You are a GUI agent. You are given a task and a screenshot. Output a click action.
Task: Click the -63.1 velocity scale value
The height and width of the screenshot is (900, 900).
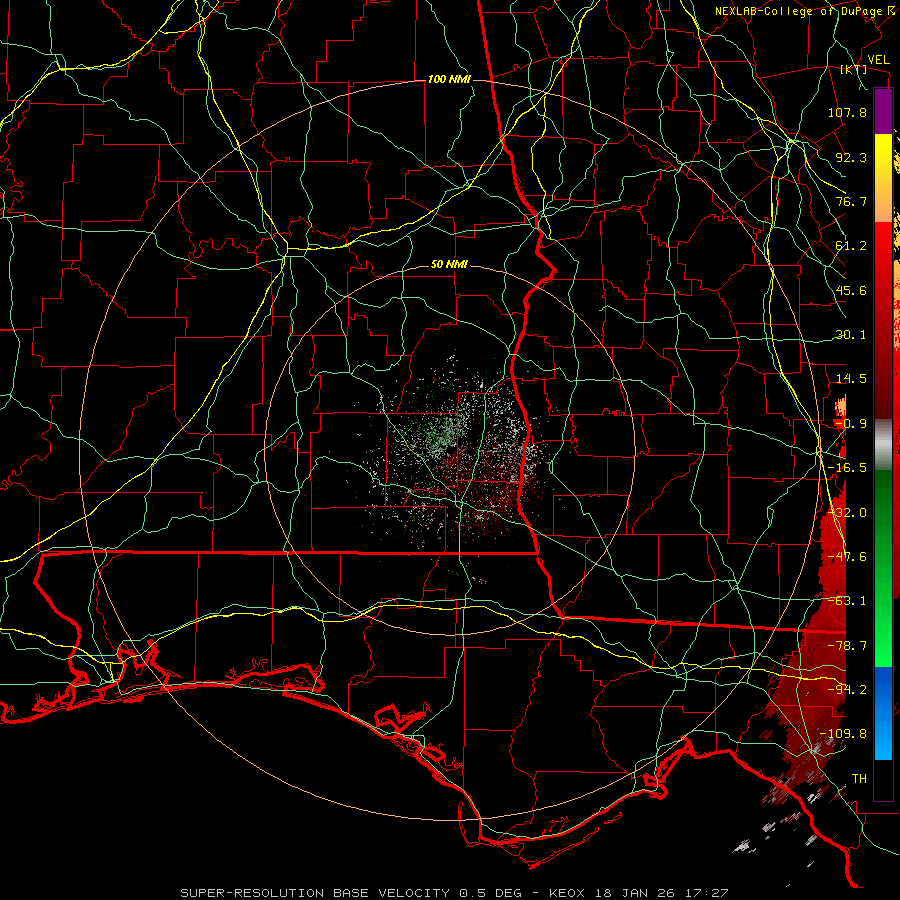pos(847,601)
